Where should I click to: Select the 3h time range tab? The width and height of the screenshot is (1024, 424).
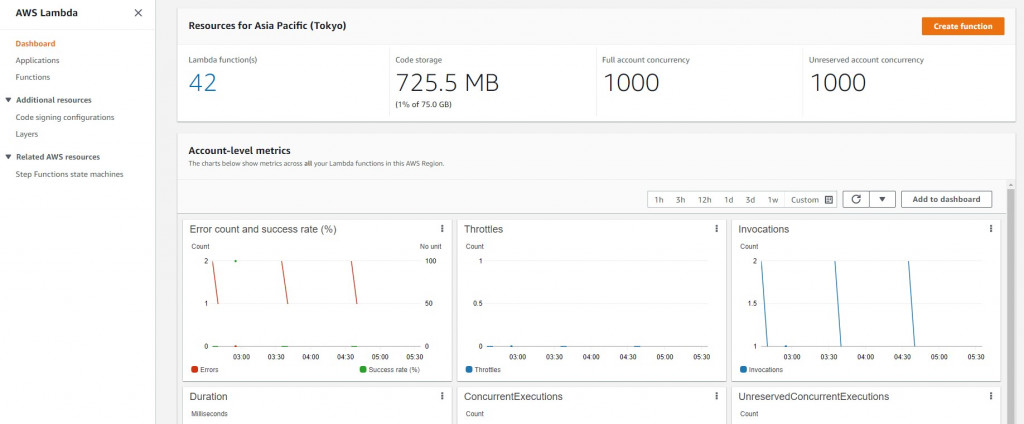[680, 200]
